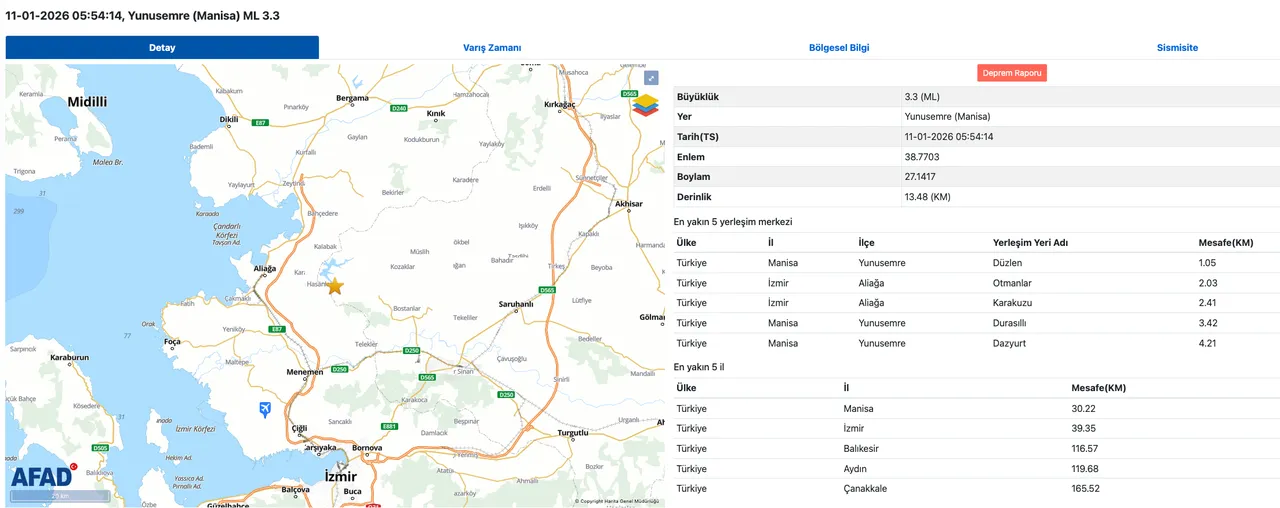Viewport: 1280px width, 508px height.
Task: Open the Deprem Raporu report button
Action: click(x=1012, y=73)
